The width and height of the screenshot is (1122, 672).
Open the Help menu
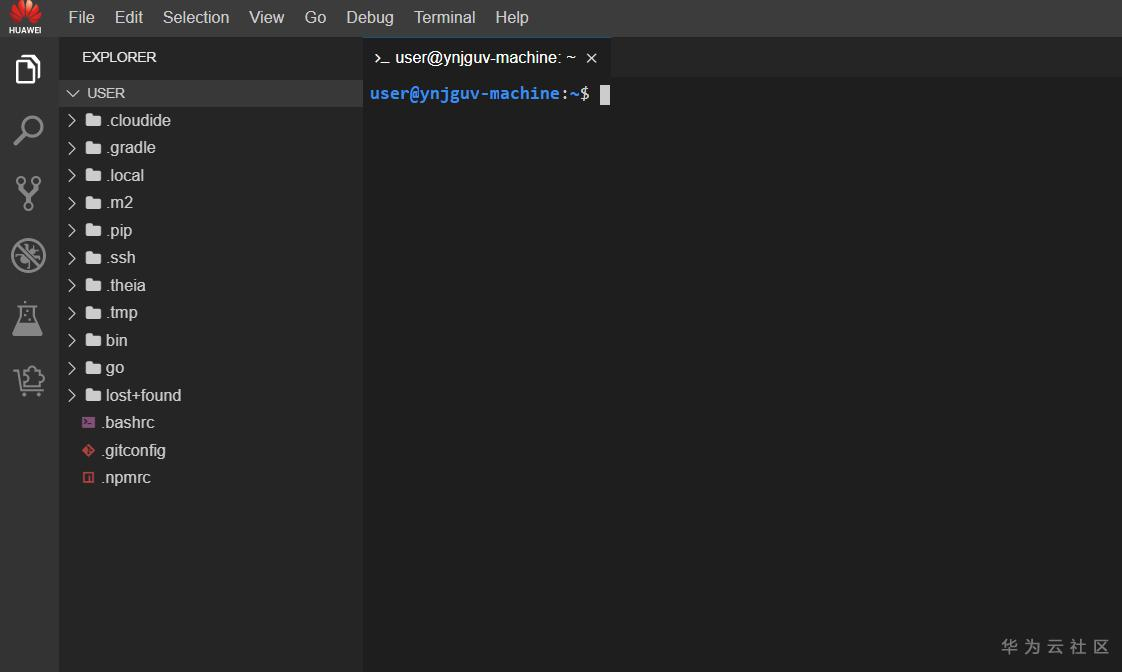512,17
